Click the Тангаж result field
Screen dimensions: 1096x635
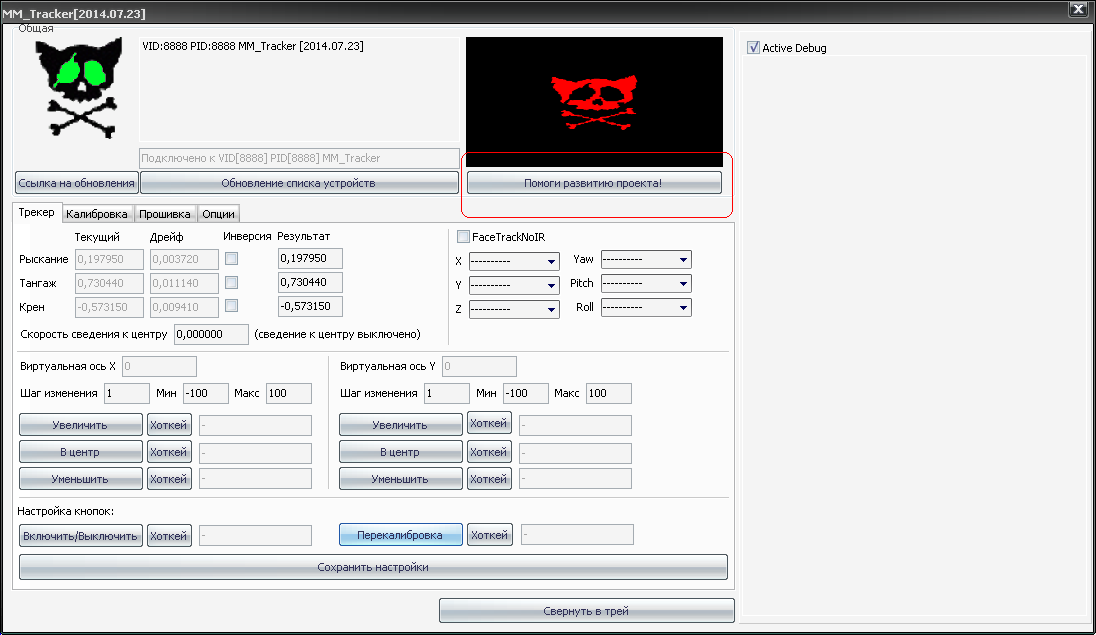tap(310, 282)
